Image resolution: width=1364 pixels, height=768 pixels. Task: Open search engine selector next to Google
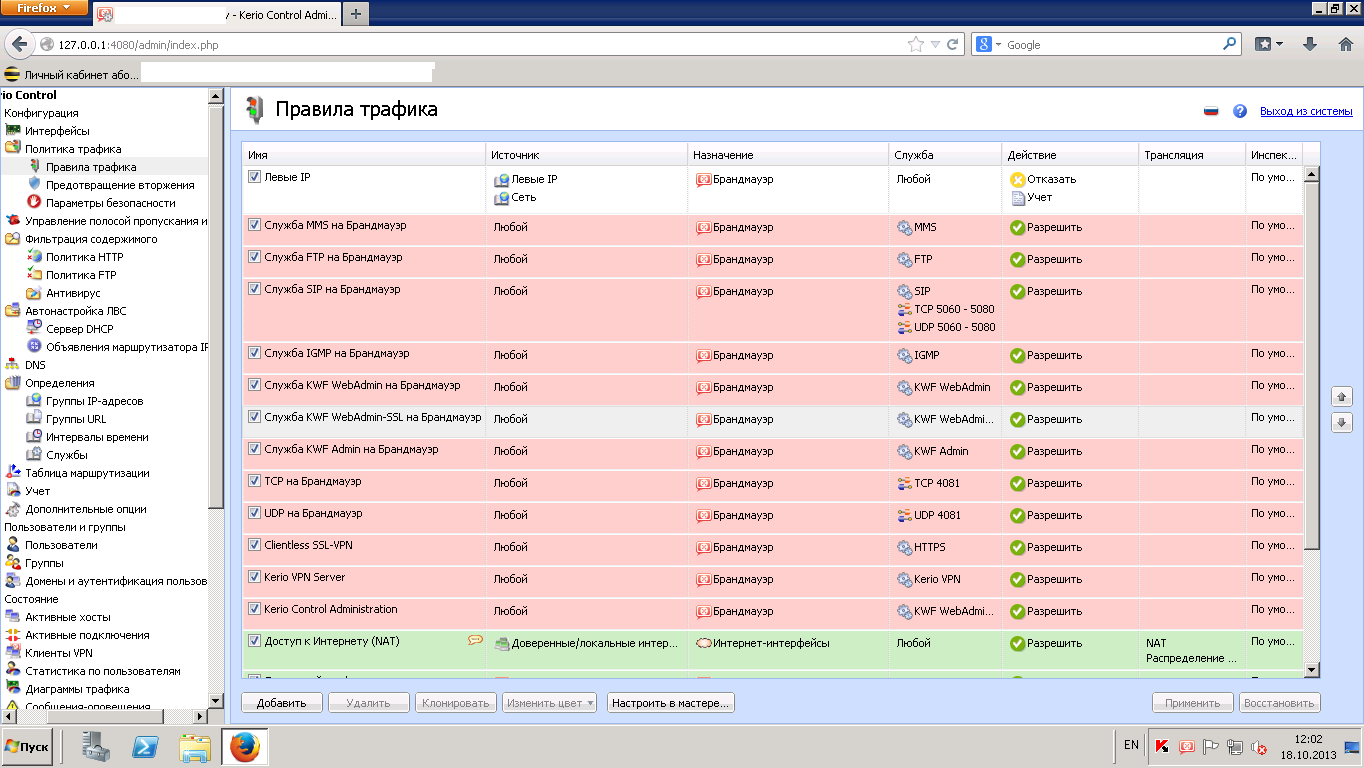coord(989,44)
